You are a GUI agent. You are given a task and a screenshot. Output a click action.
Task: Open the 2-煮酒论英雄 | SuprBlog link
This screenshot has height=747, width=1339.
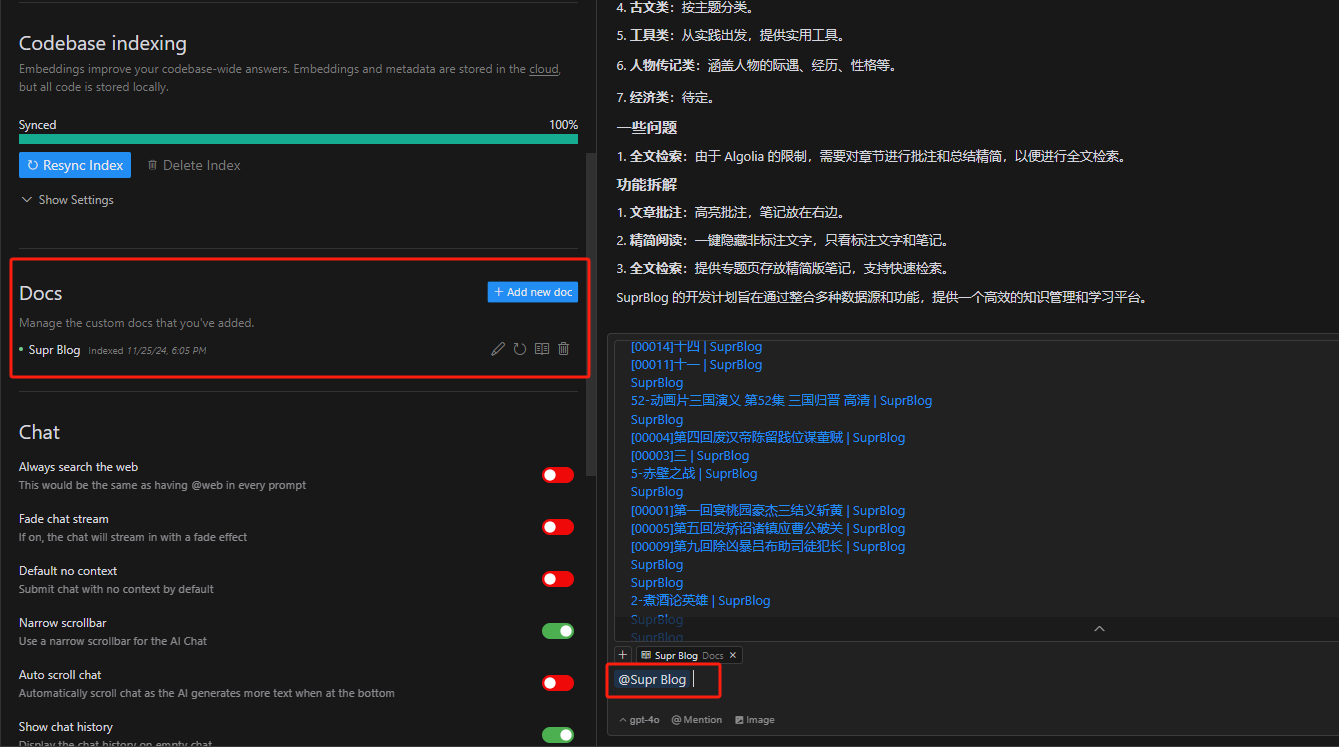pos(700,601)
